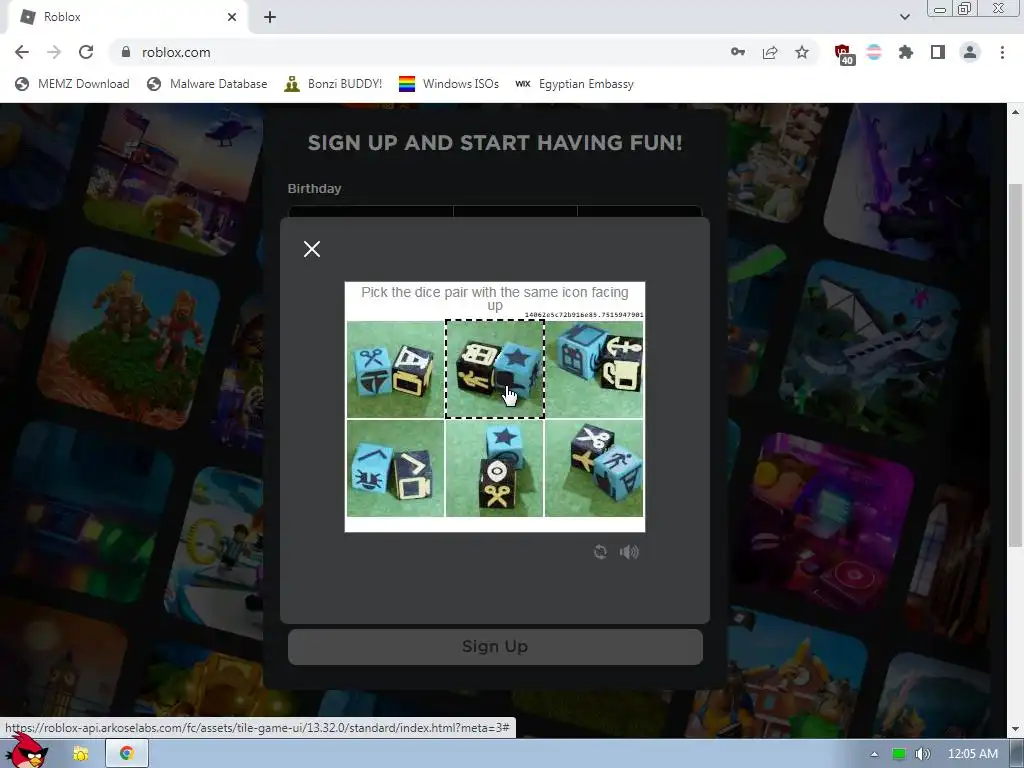This screenshot has height=768, width=1024.
Task: Close the Roblox tab
Action: tap(232, 17)
